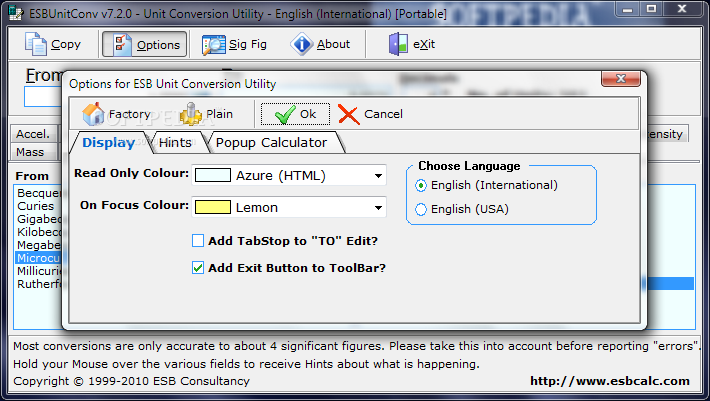Select the highlighted Microcuries list entry
Screen dimensions: 710x401
coord(38,258)
